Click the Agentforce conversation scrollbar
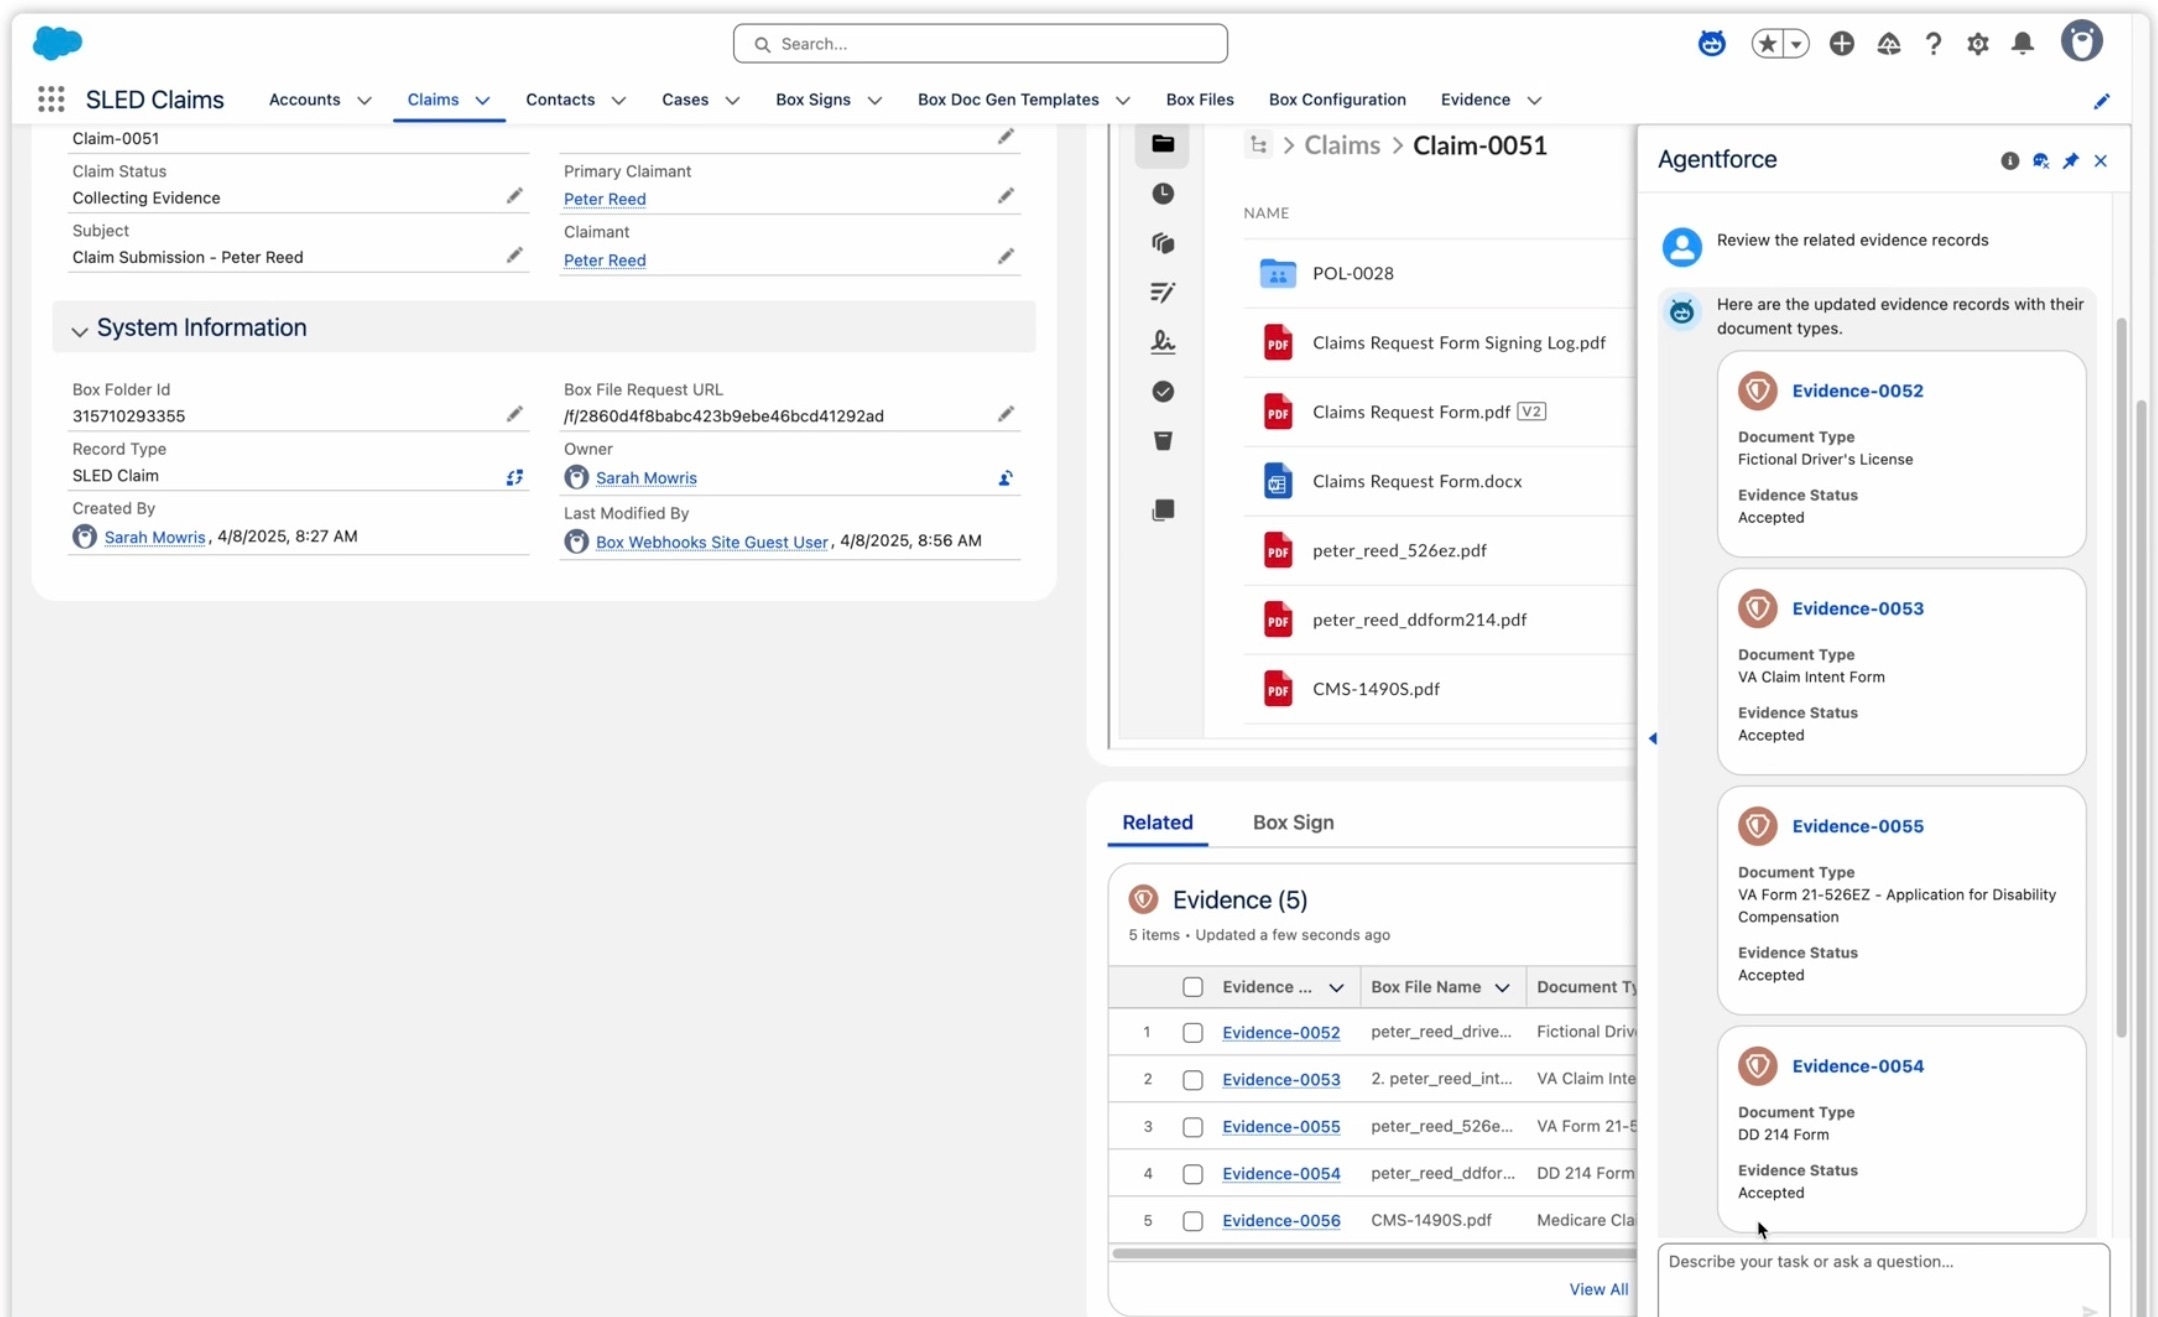 (x=2121, y=678)
